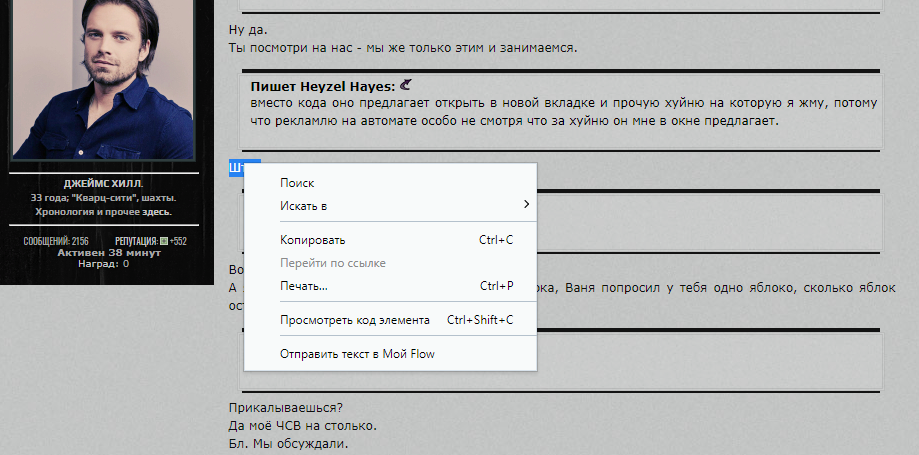The height and width of the screenshot is (455, 919).
Task: Click the 'Пишет Heyzel Hayes:' quote header
Action: coord(323,87)
